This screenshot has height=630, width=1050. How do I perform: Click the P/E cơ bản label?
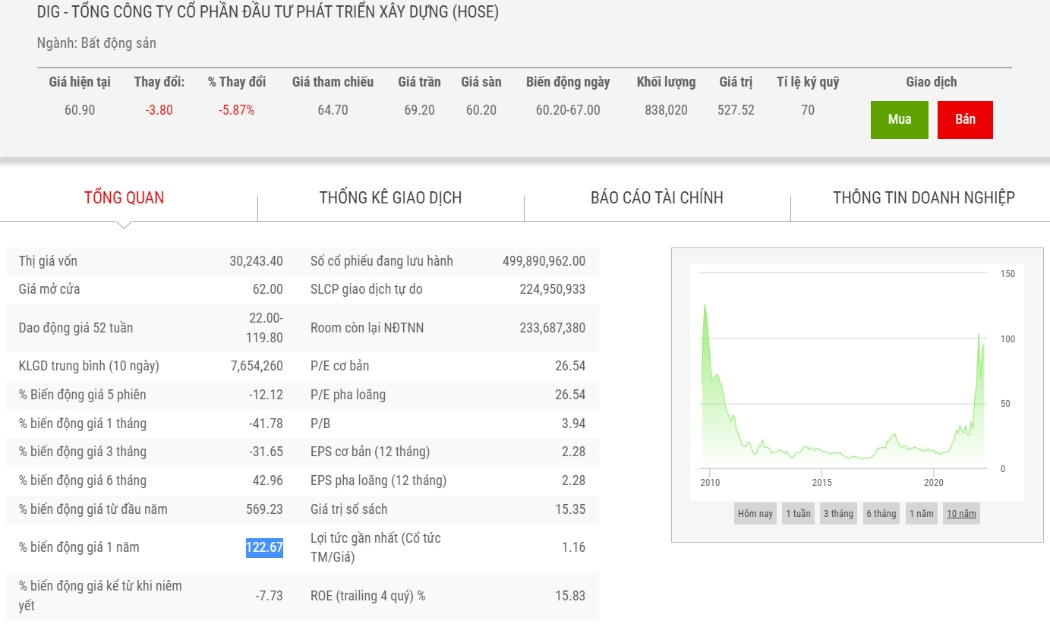tap(340, 366)
